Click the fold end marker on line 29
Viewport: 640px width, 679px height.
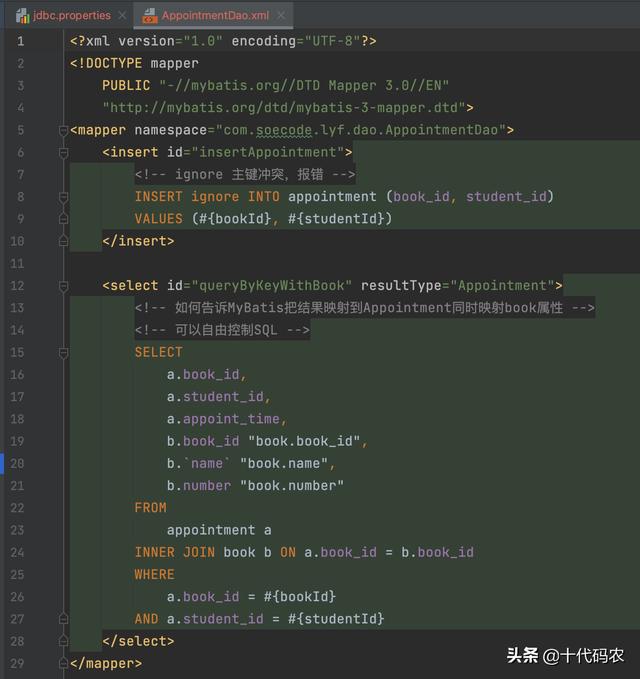(64, 663)
